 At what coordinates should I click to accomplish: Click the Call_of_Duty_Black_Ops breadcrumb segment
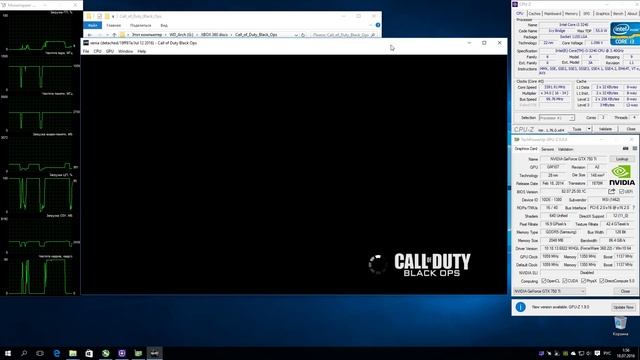tap(256, 35)
